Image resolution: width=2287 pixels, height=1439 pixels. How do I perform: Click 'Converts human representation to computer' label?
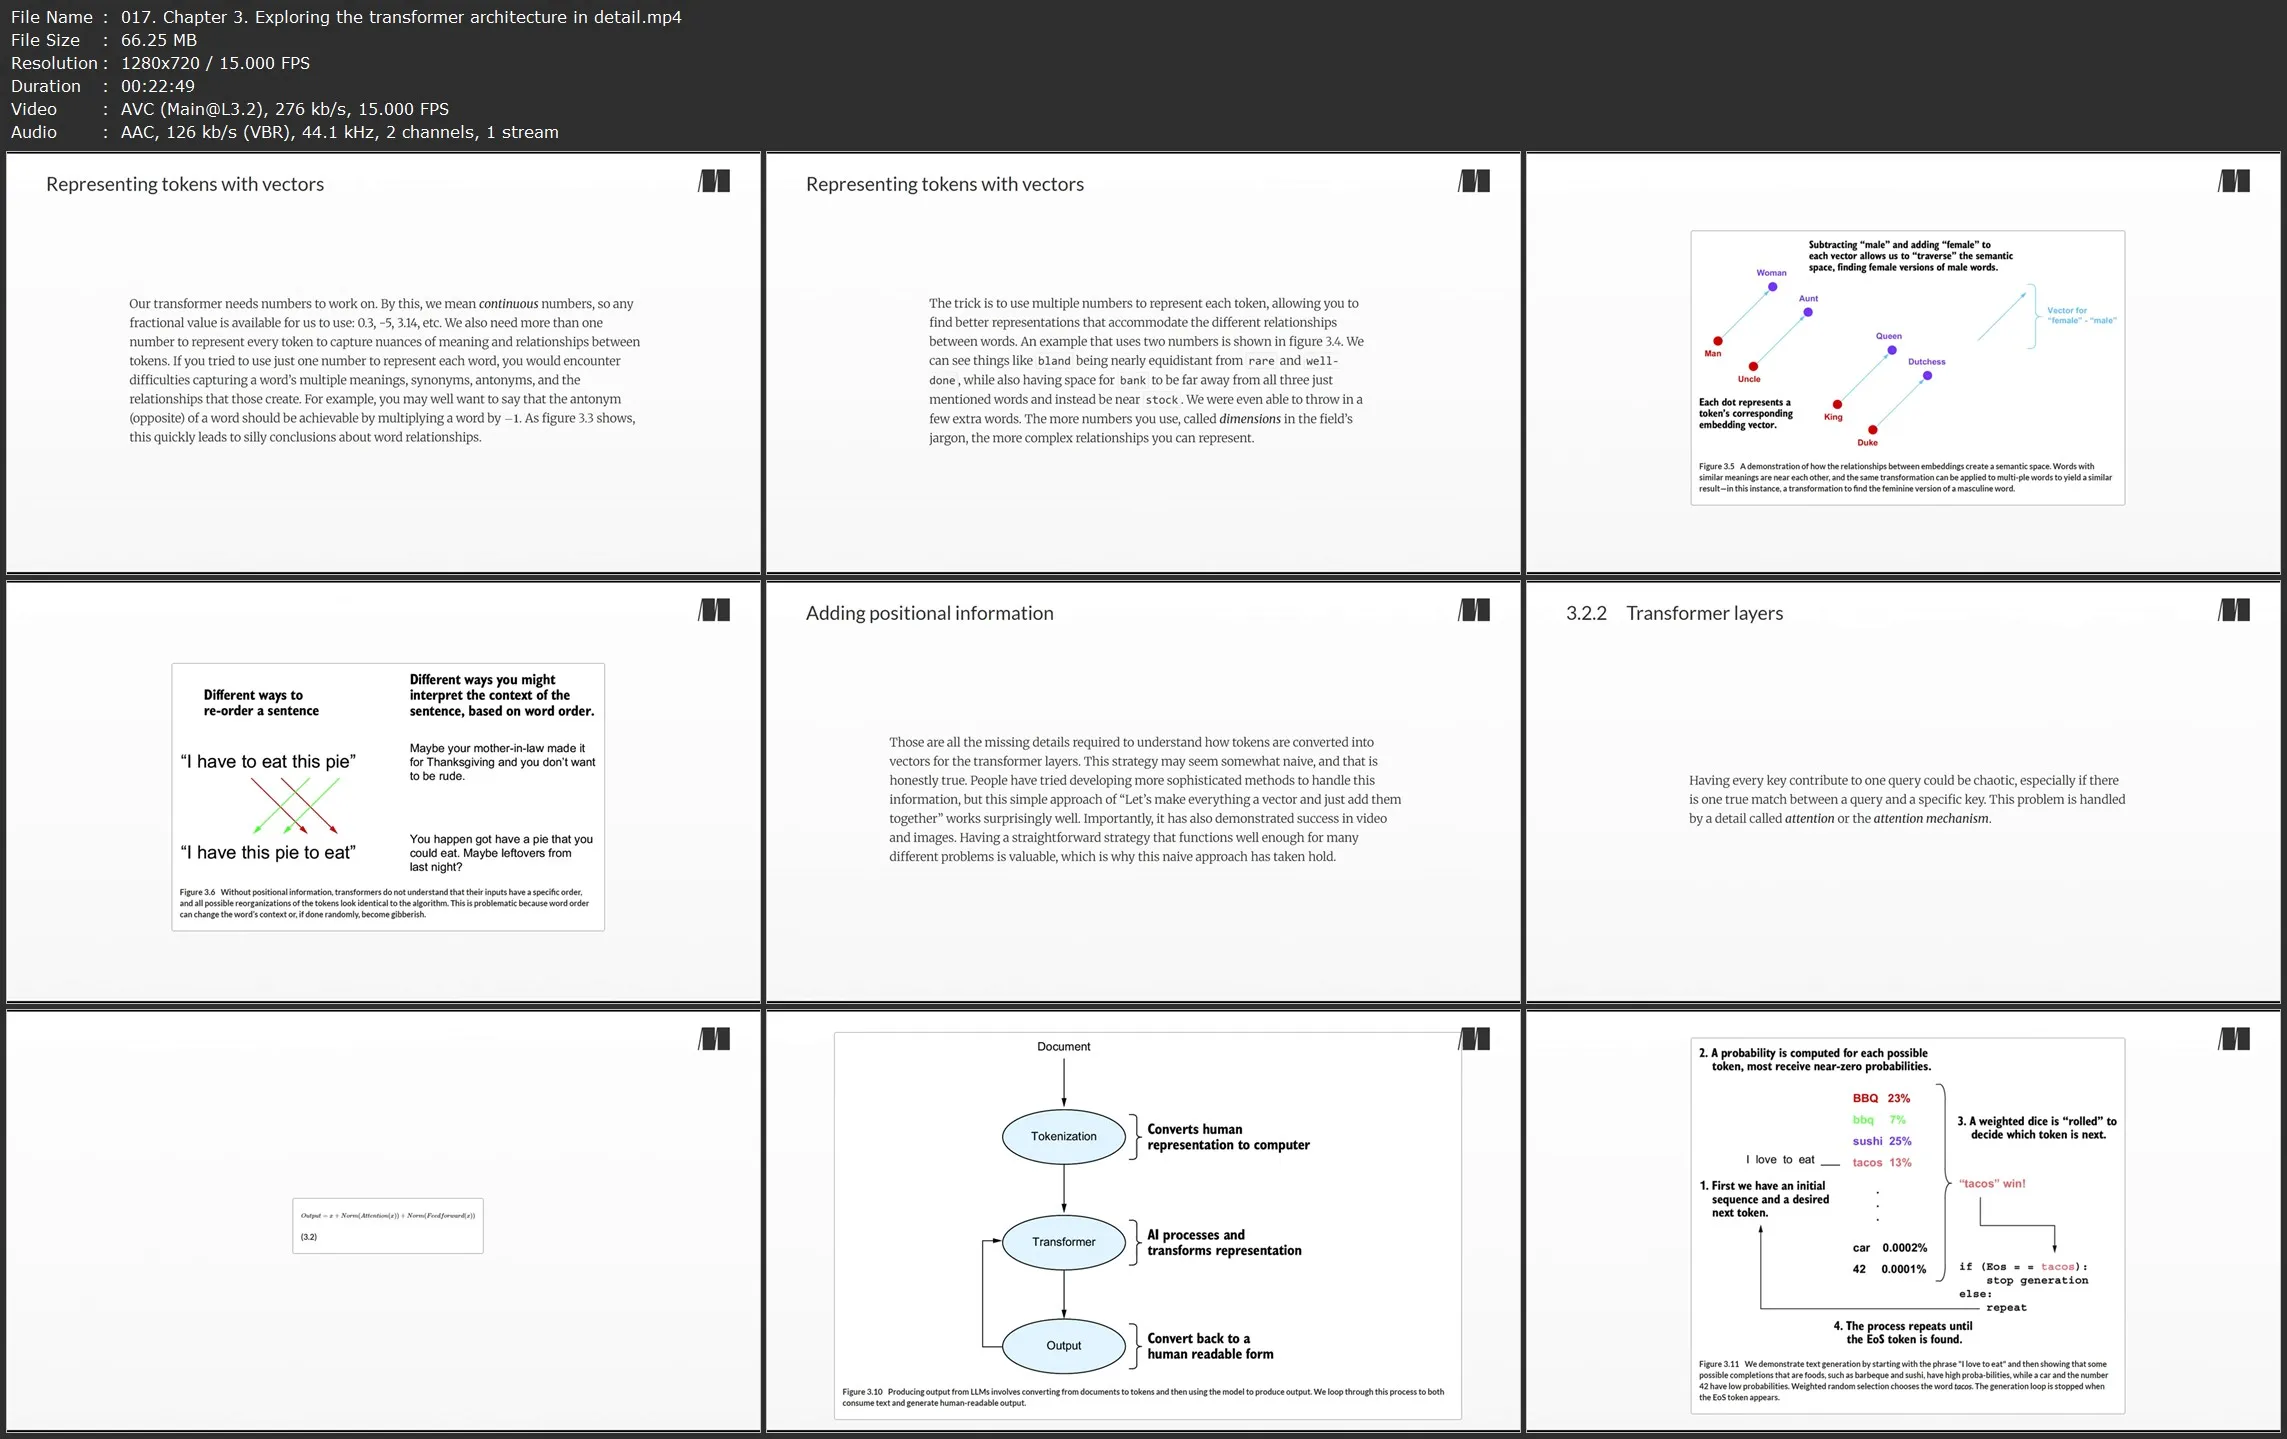[x=1228, y=1137]
